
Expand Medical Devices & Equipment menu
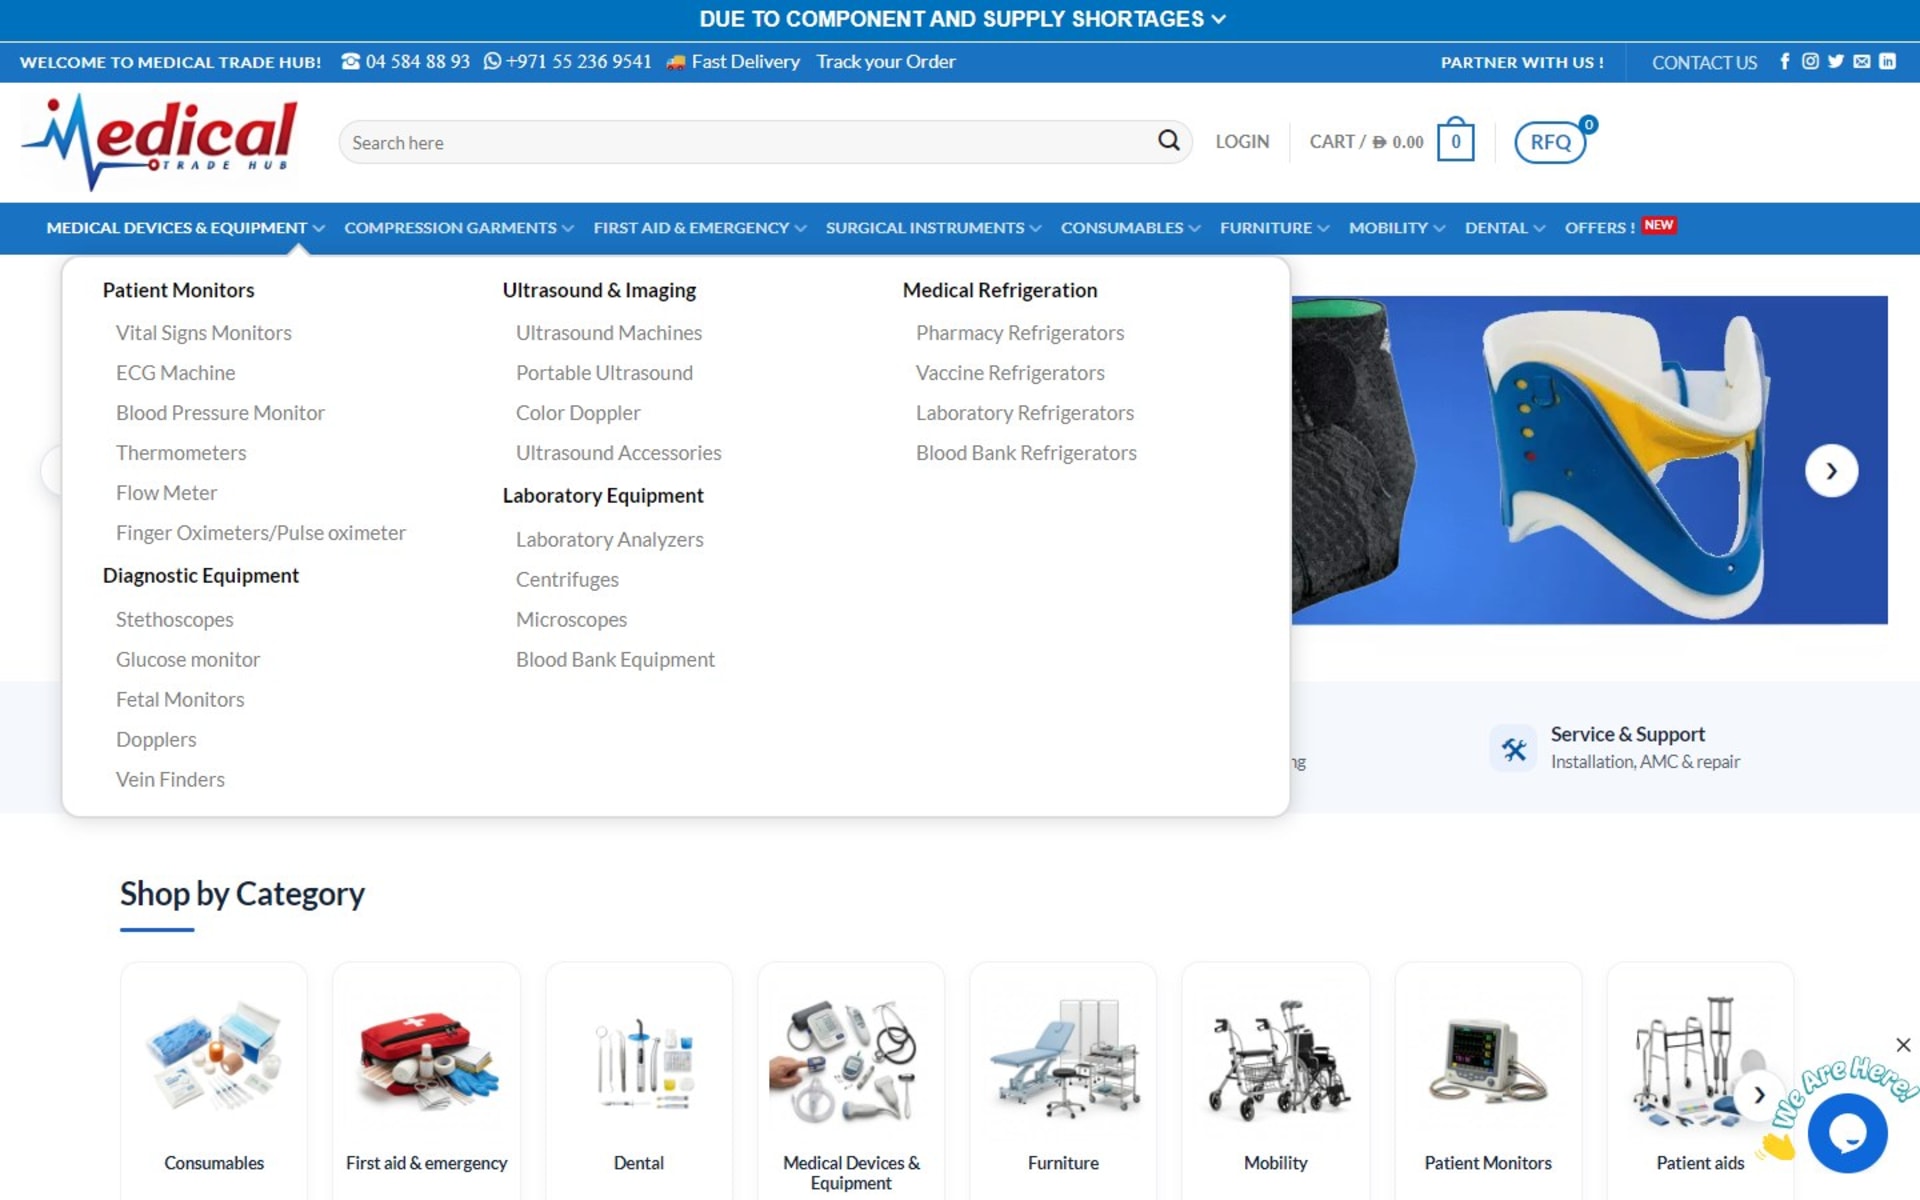click(x=185, y=228)
